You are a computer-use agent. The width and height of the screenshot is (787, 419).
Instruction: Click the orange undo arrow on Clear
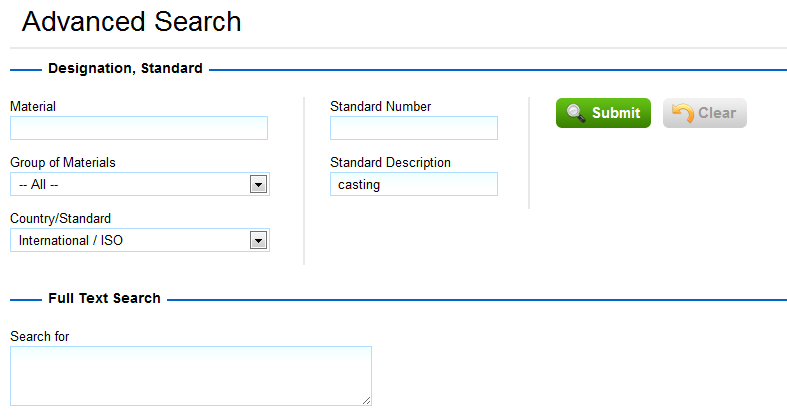click(x=683, y=113)
